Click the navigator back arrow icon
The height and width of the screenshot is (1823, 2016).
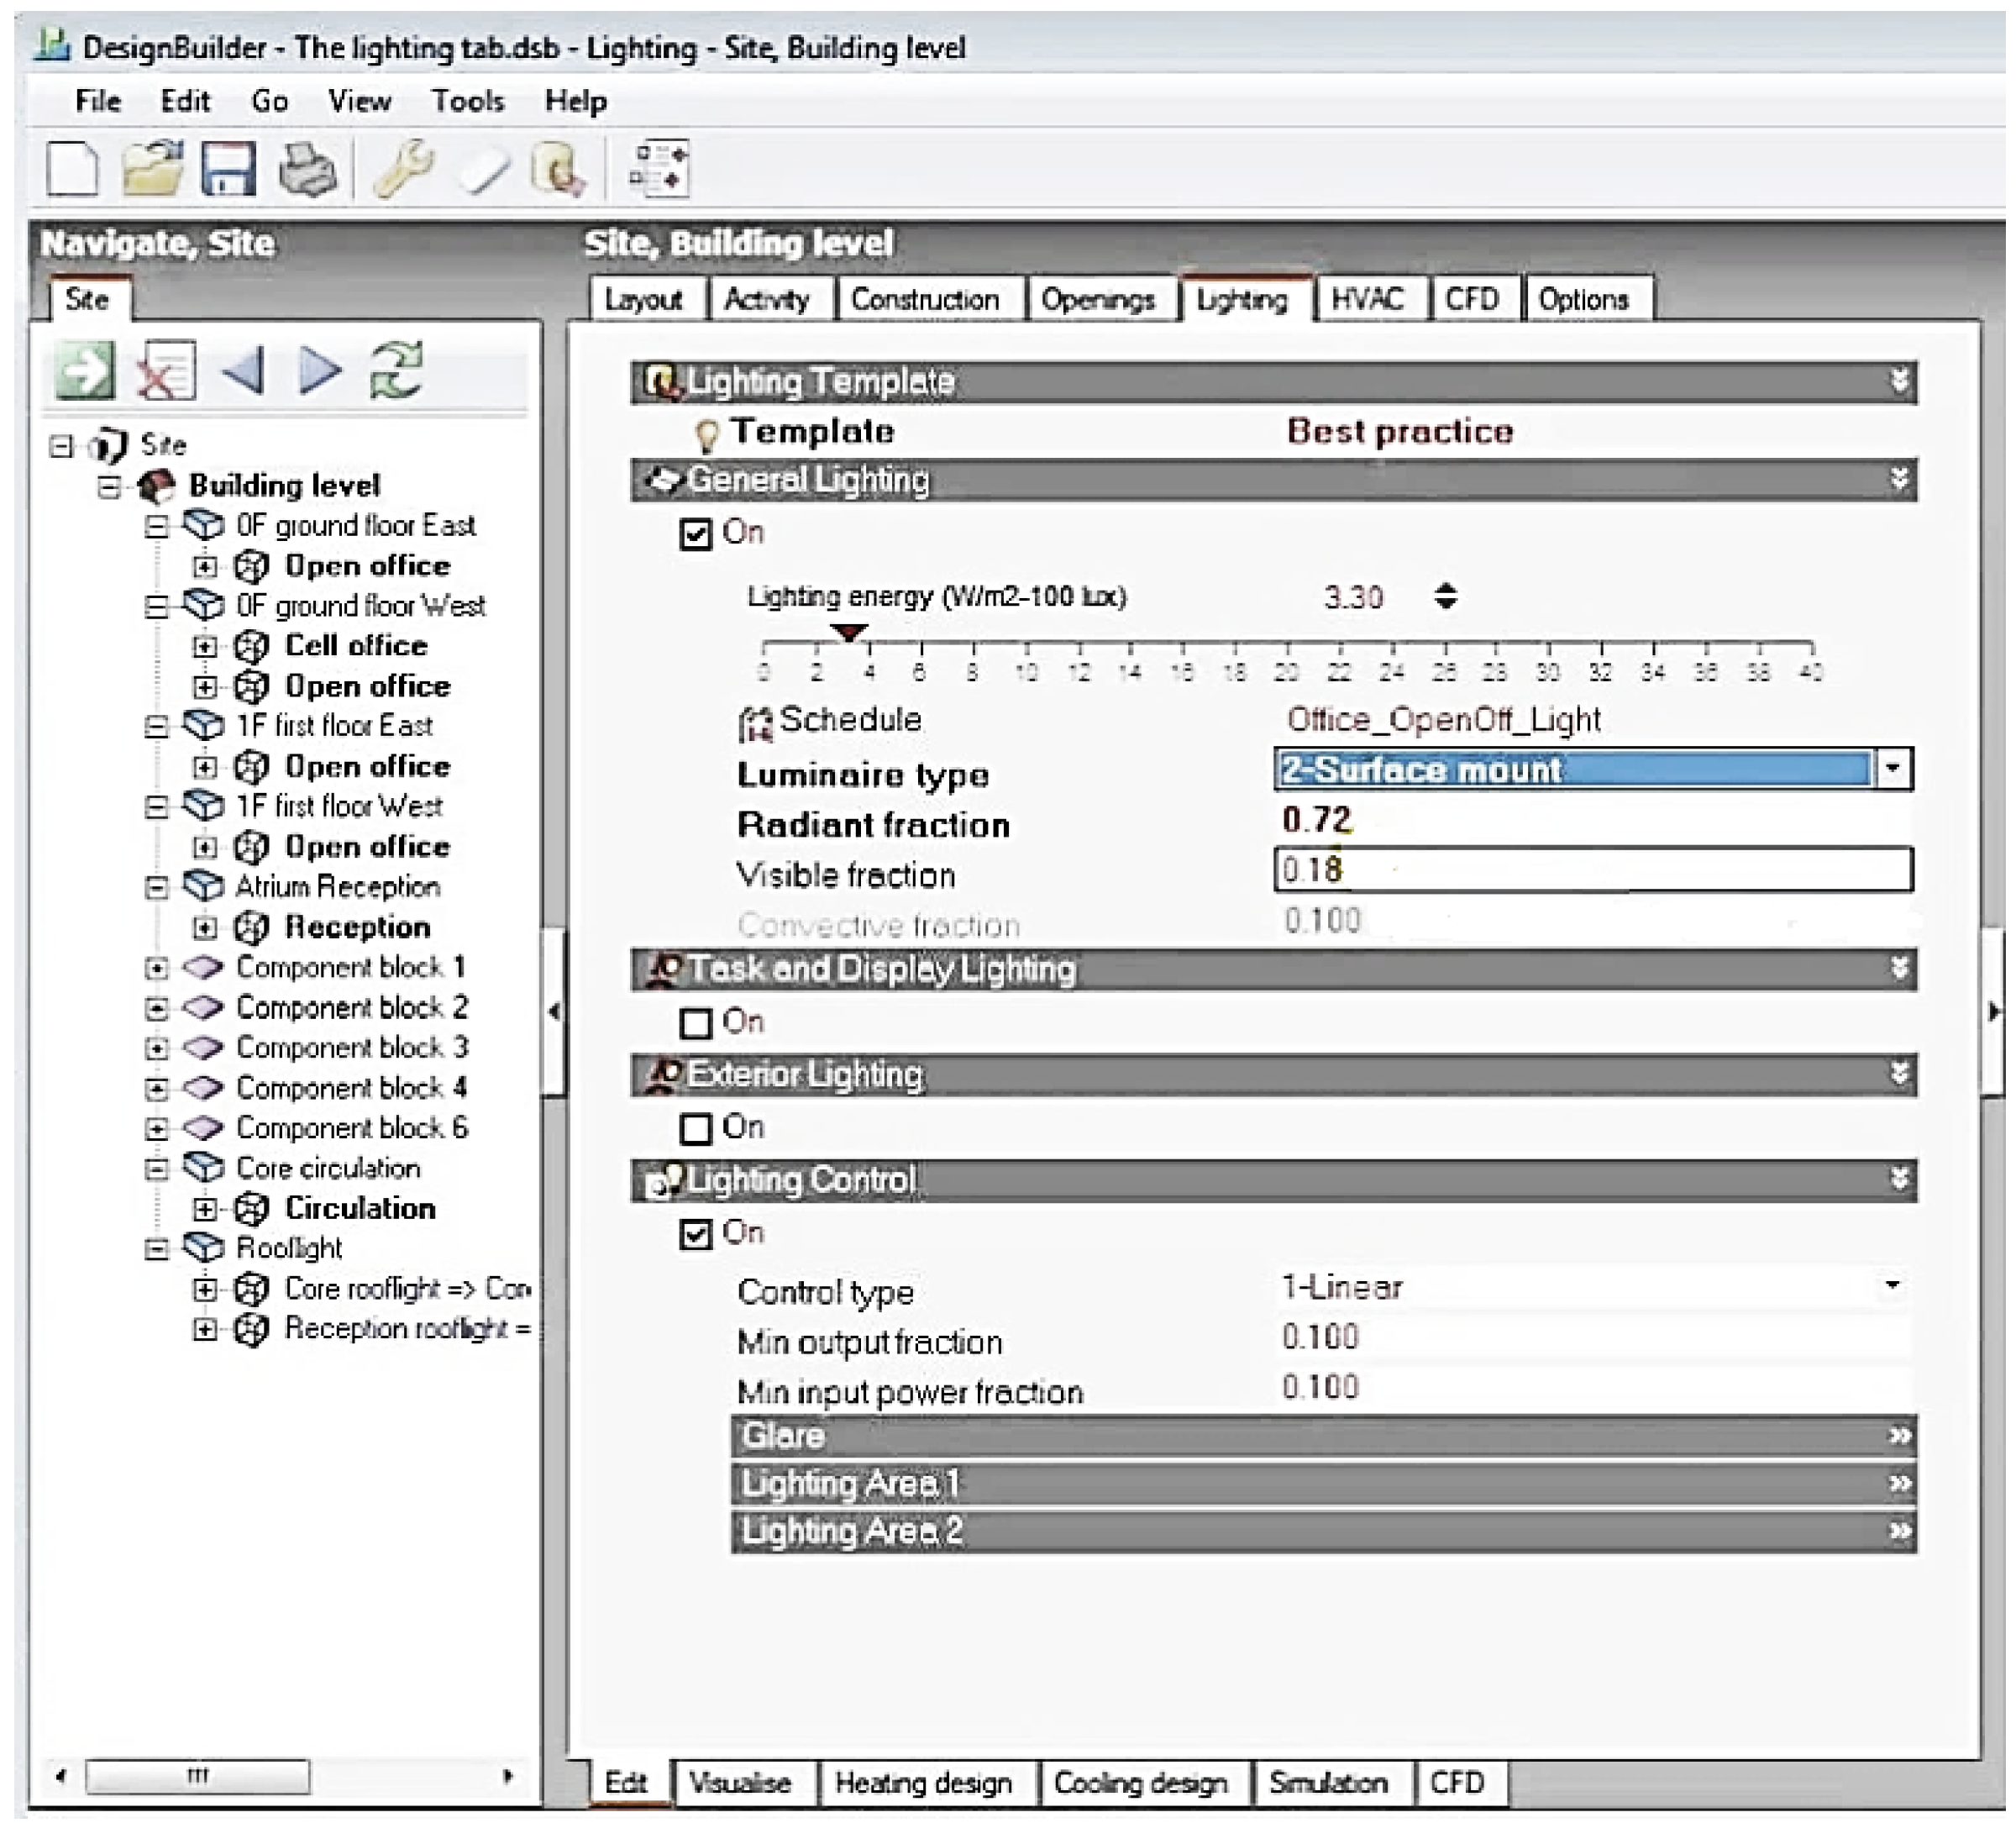point(243,371)
